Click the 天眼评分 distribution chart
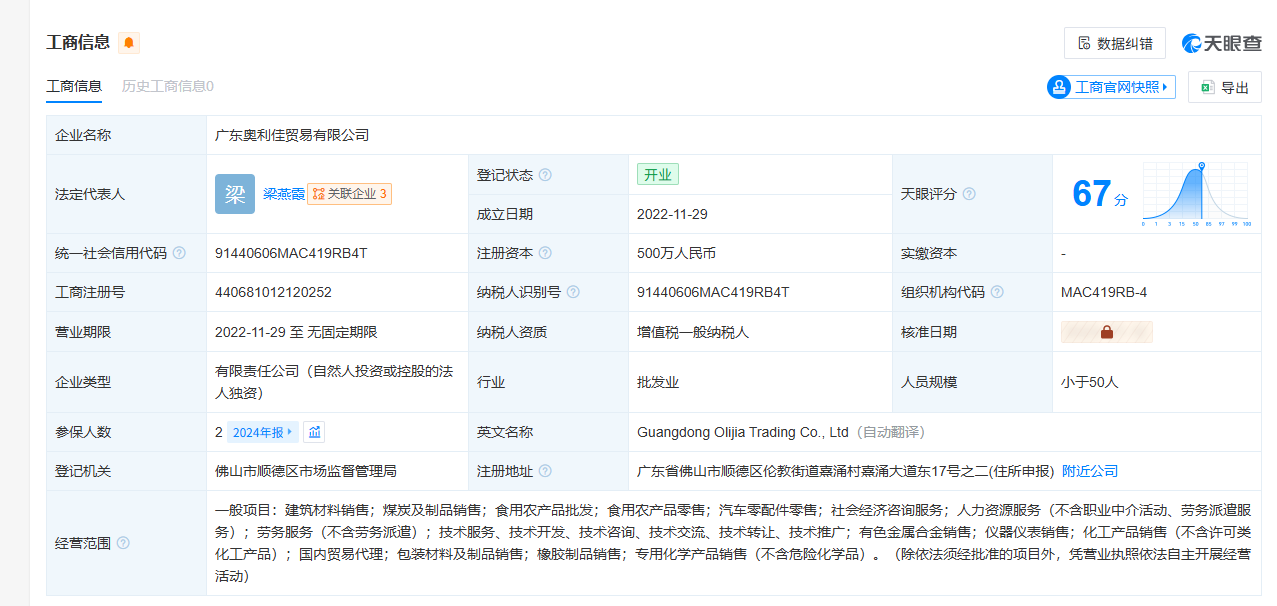This screenshot has height=606, width=1277. coord(1196,194)
